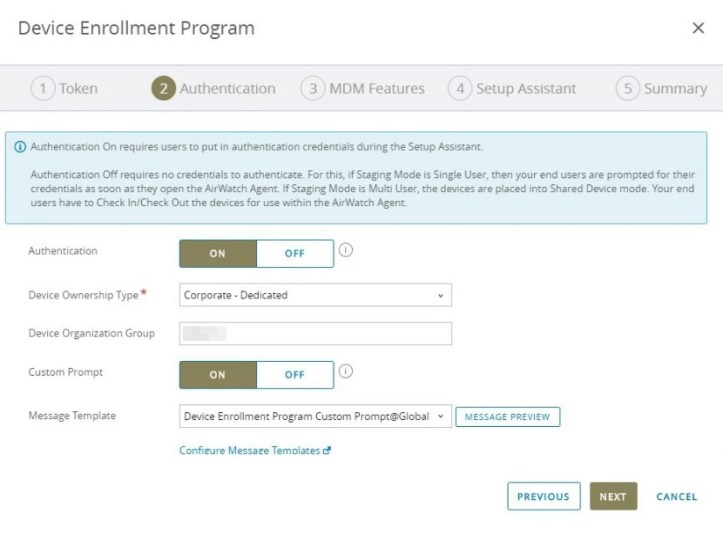Go back with the Previous button
The width and height of the screenshot is (723, 534).
(x=543, y=496)
